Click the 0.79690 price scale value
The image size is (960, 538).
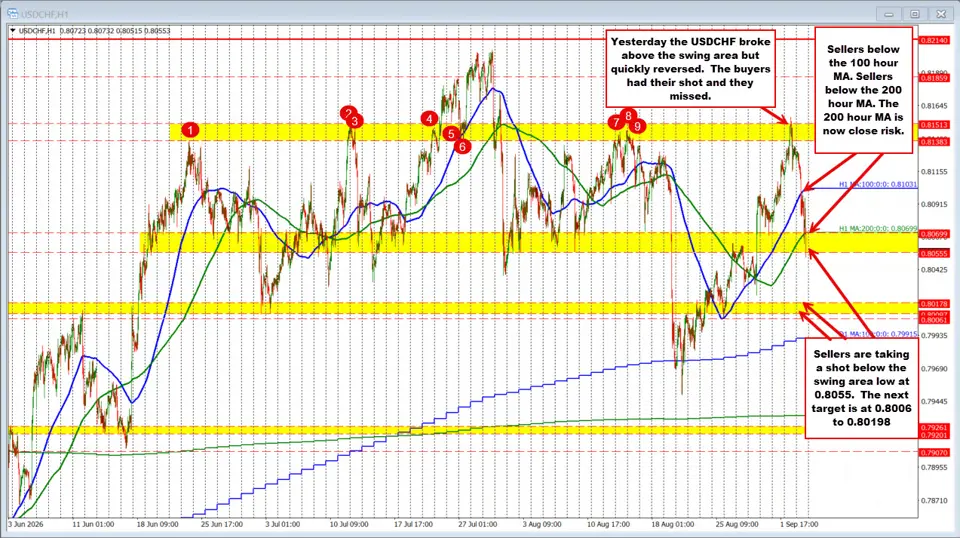(x=934, y=369)
